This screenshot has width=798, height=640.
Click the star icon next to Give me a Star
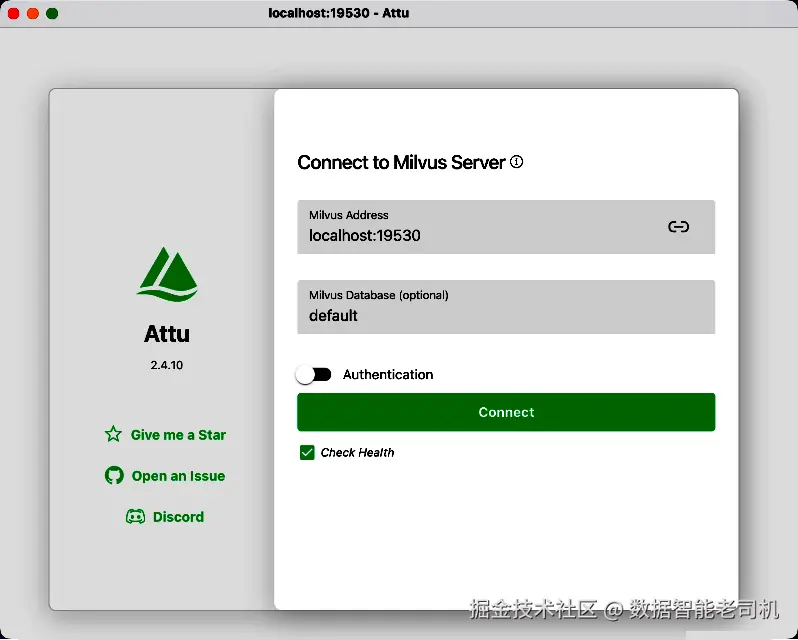point(113,434)
